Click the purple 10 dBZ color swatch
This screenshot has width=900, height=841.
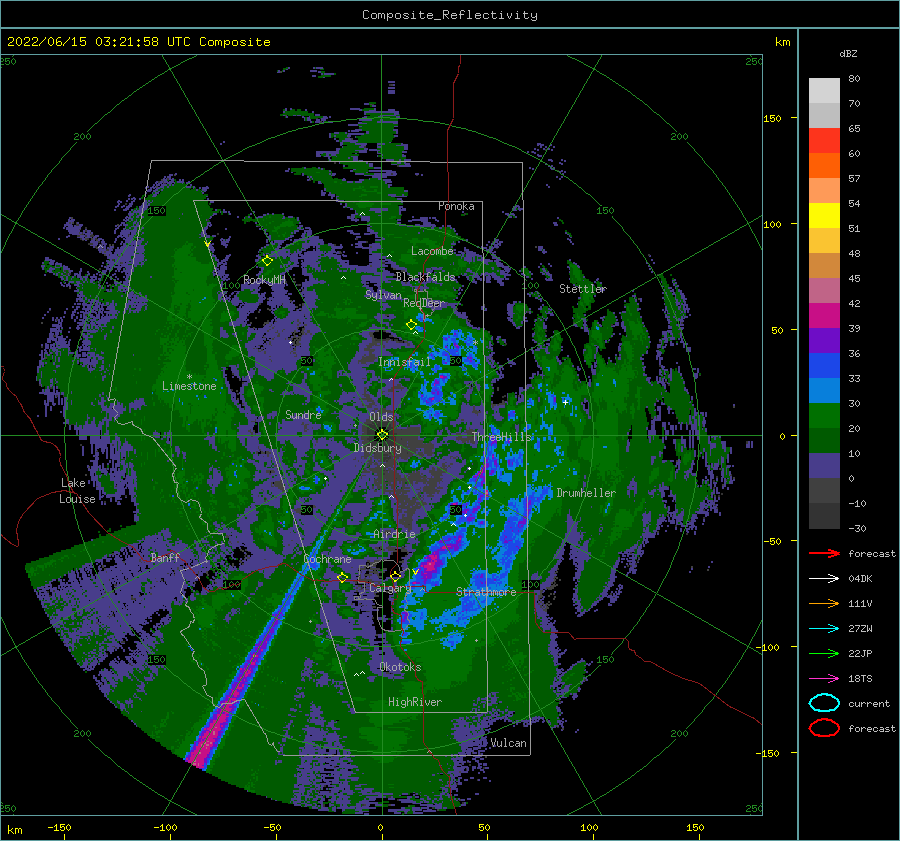click(824, 466)
